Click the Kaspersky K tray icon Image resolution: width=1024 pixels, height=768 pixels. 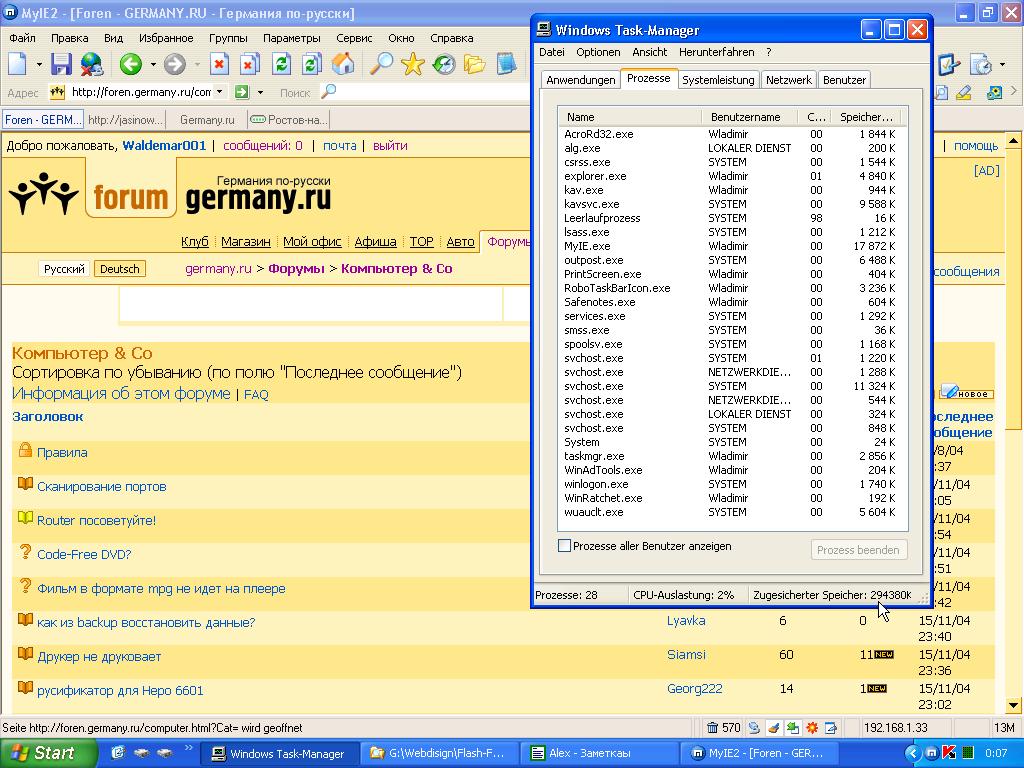949,753
